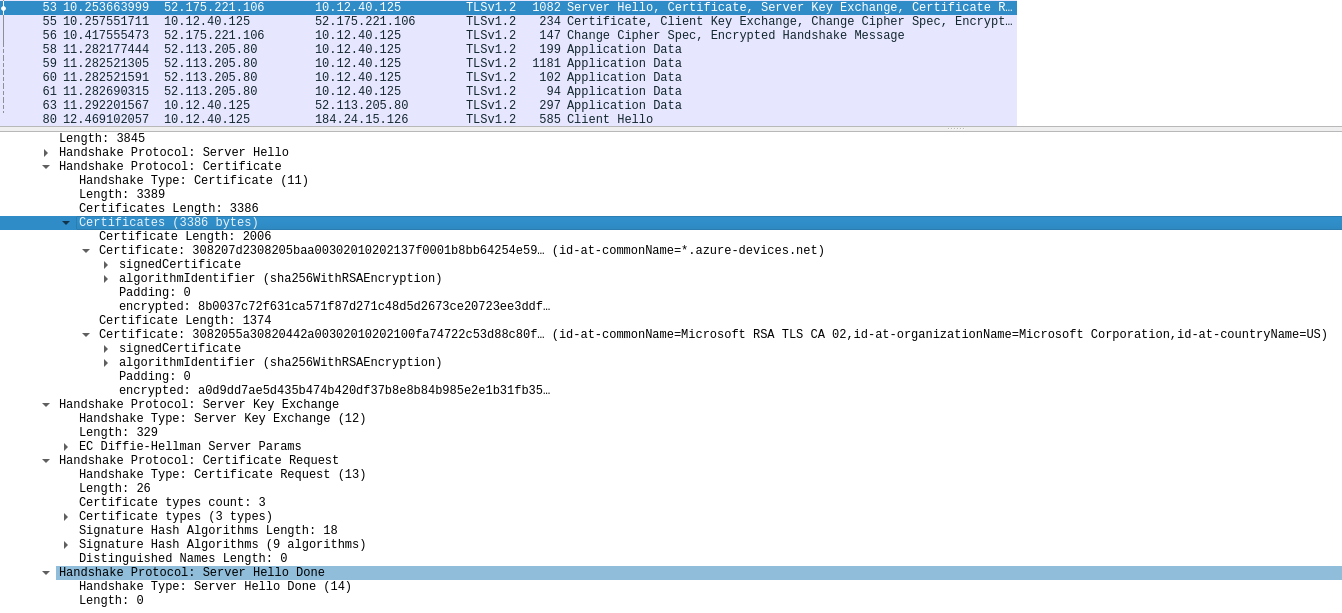Select the Length: 329 field

pyautogui.click(x=118, y=433)
